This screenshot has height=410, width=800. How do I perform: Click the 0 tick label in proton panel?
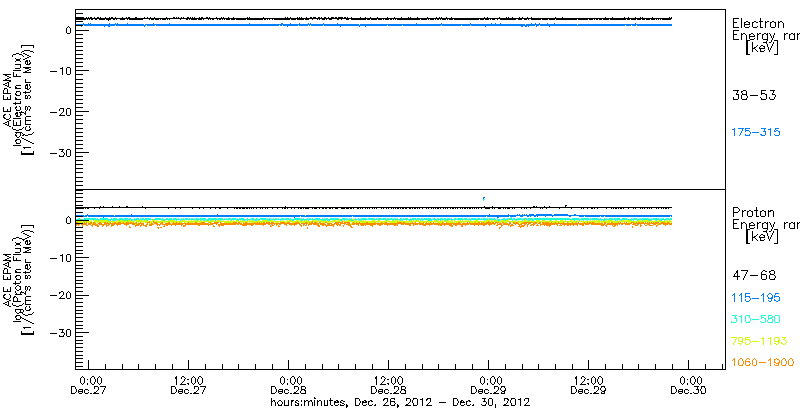coord(66,221)
